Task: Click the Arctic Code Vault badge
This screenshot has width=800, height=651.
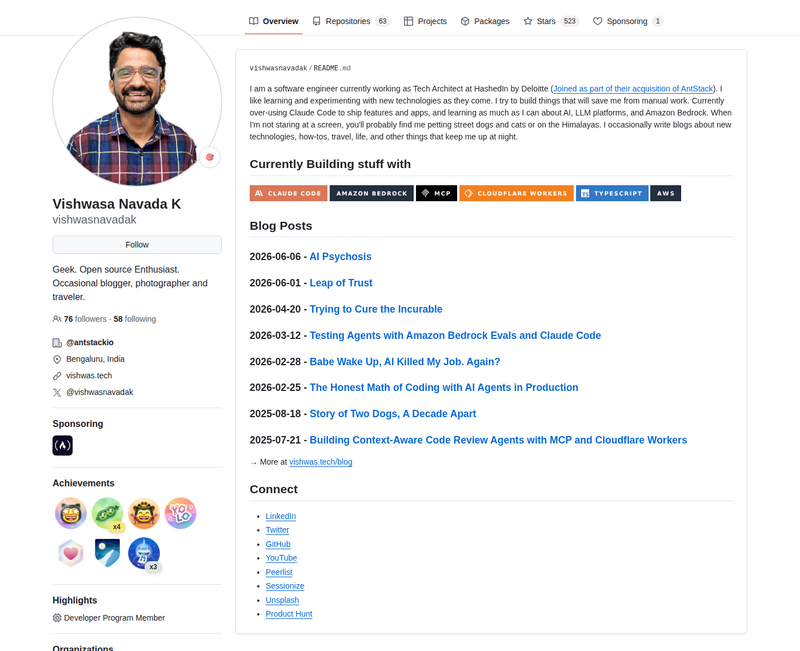Action: click(108, 553)
